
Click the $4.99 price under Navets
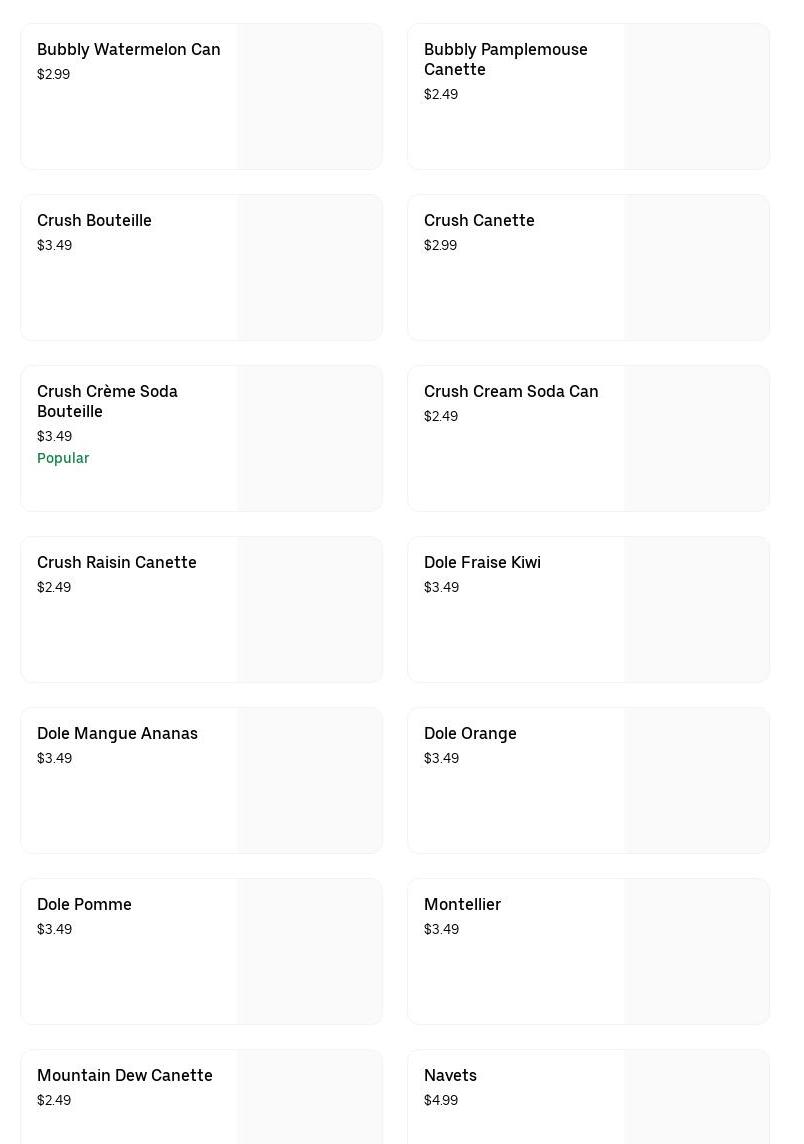(441, 1101)
